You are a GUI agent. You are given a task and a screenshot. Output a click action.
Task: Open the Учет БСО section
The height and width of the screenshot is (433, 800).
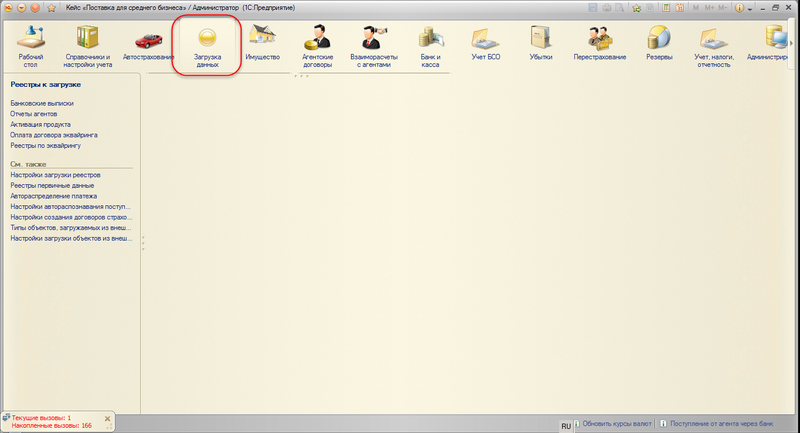486,46
